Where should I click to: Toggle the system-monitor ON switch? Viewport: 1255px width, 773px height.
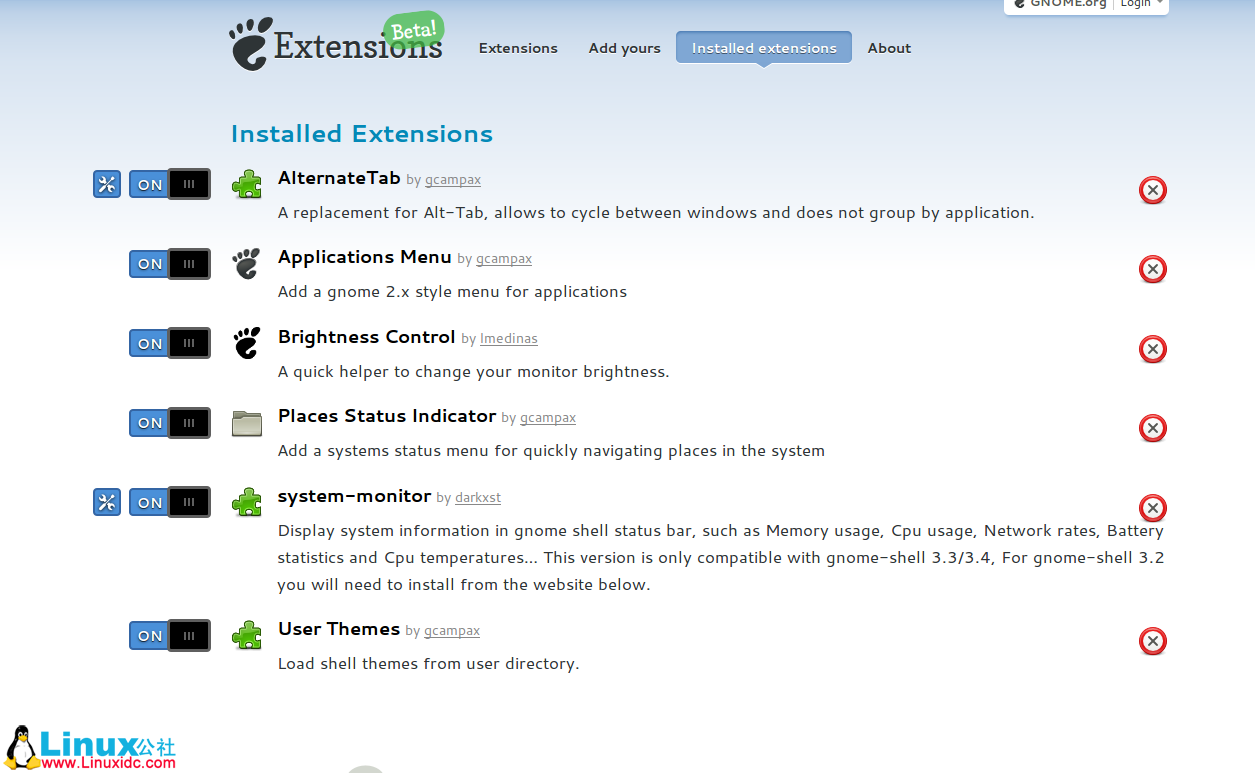[170, 502]
